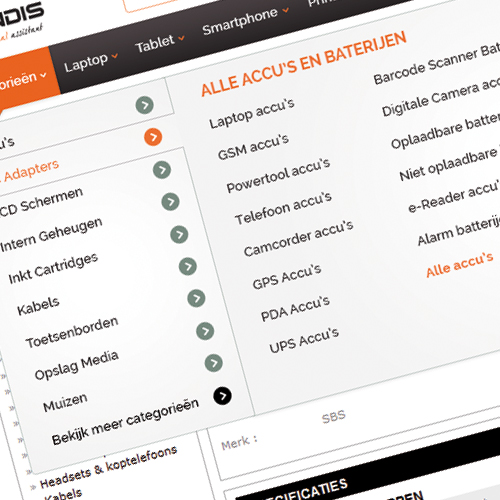The width and height of the screenshot is (500, 500).
Task: Click arrow icon beside CD Schermen
Action: click(162, 170)
